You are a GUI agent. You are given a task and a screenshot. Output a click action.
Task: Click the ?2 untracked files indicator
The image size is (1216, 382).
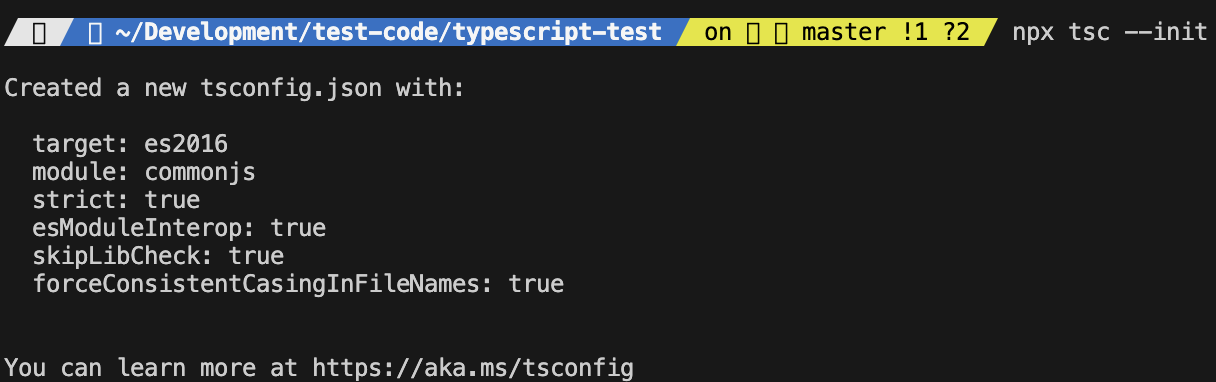click(956, 33)
